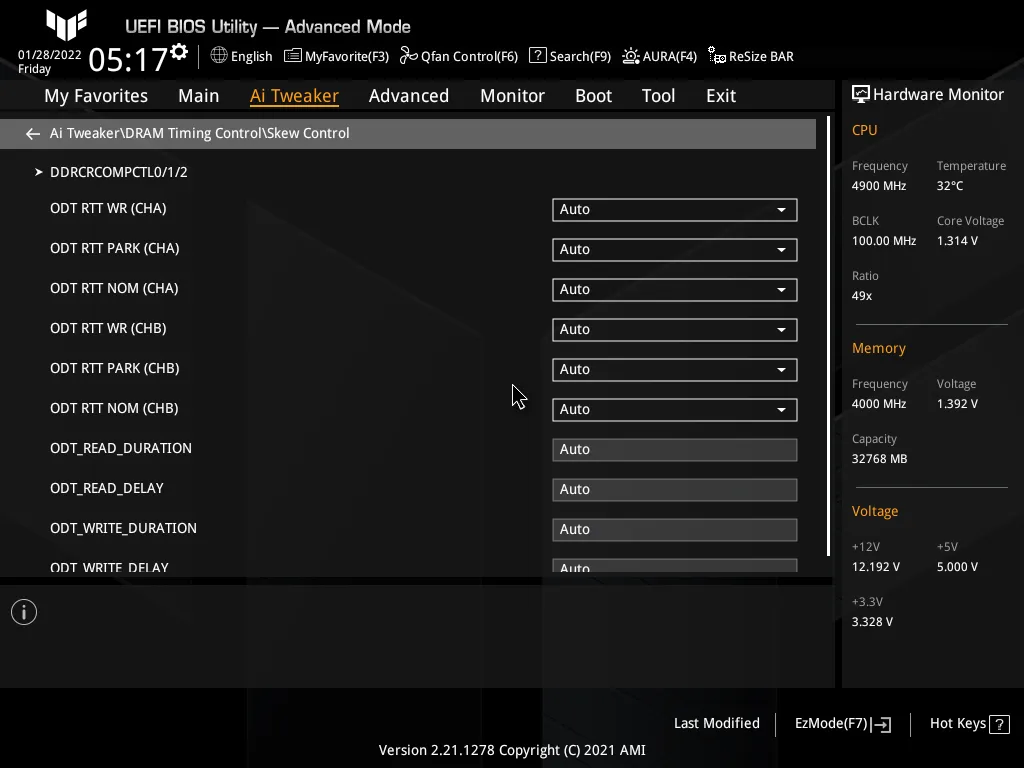The image size is (1024, 768).
Task: Click the Hardware Monitor screen icon
Action: click(861, 95)
